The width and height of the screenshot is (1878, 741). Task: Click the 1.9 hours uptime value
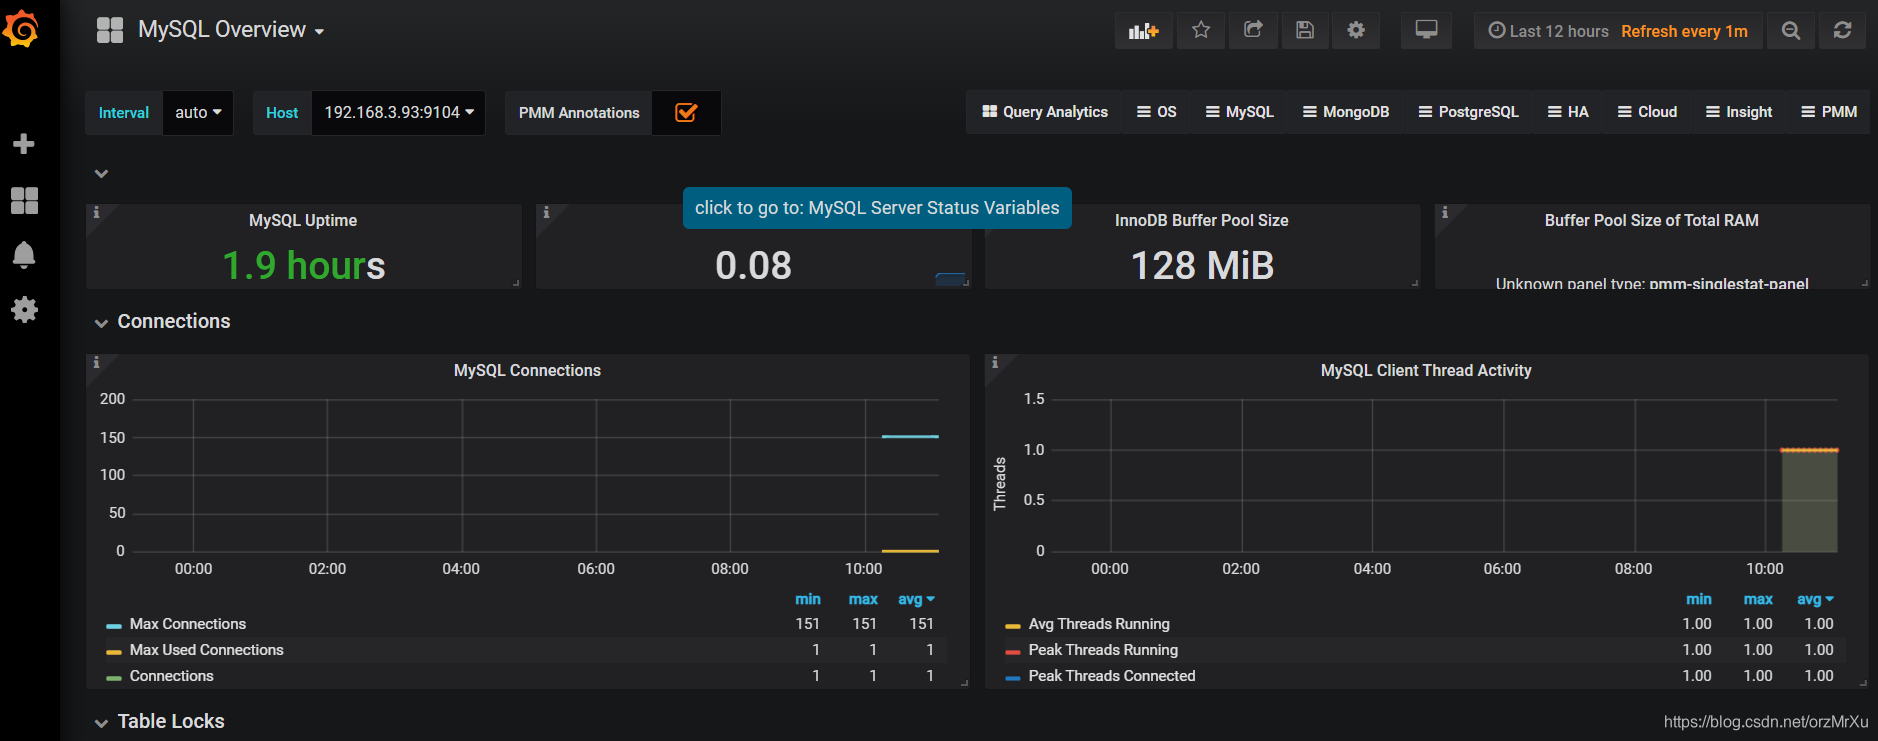[303, 265]
